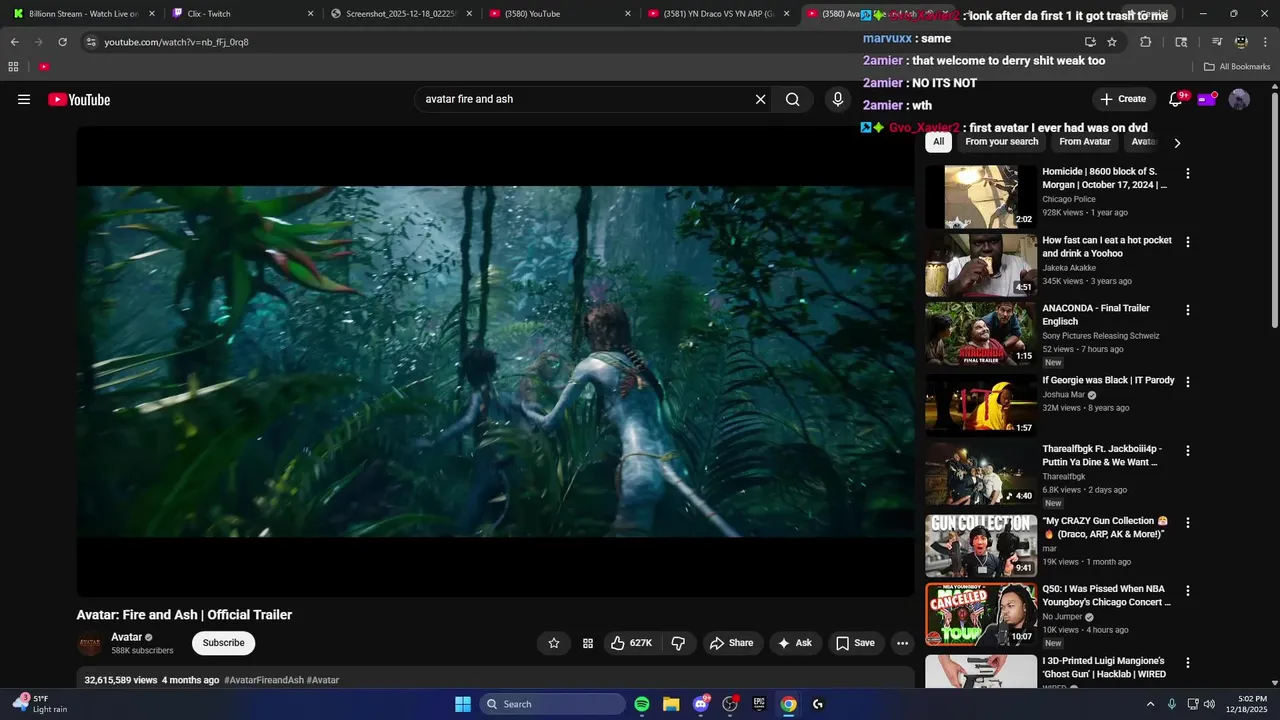Open the Chrome extensions puzzle icon
Viewport: 1280px width, 720px height.
pyautogui.click(x=1146, y=42)
